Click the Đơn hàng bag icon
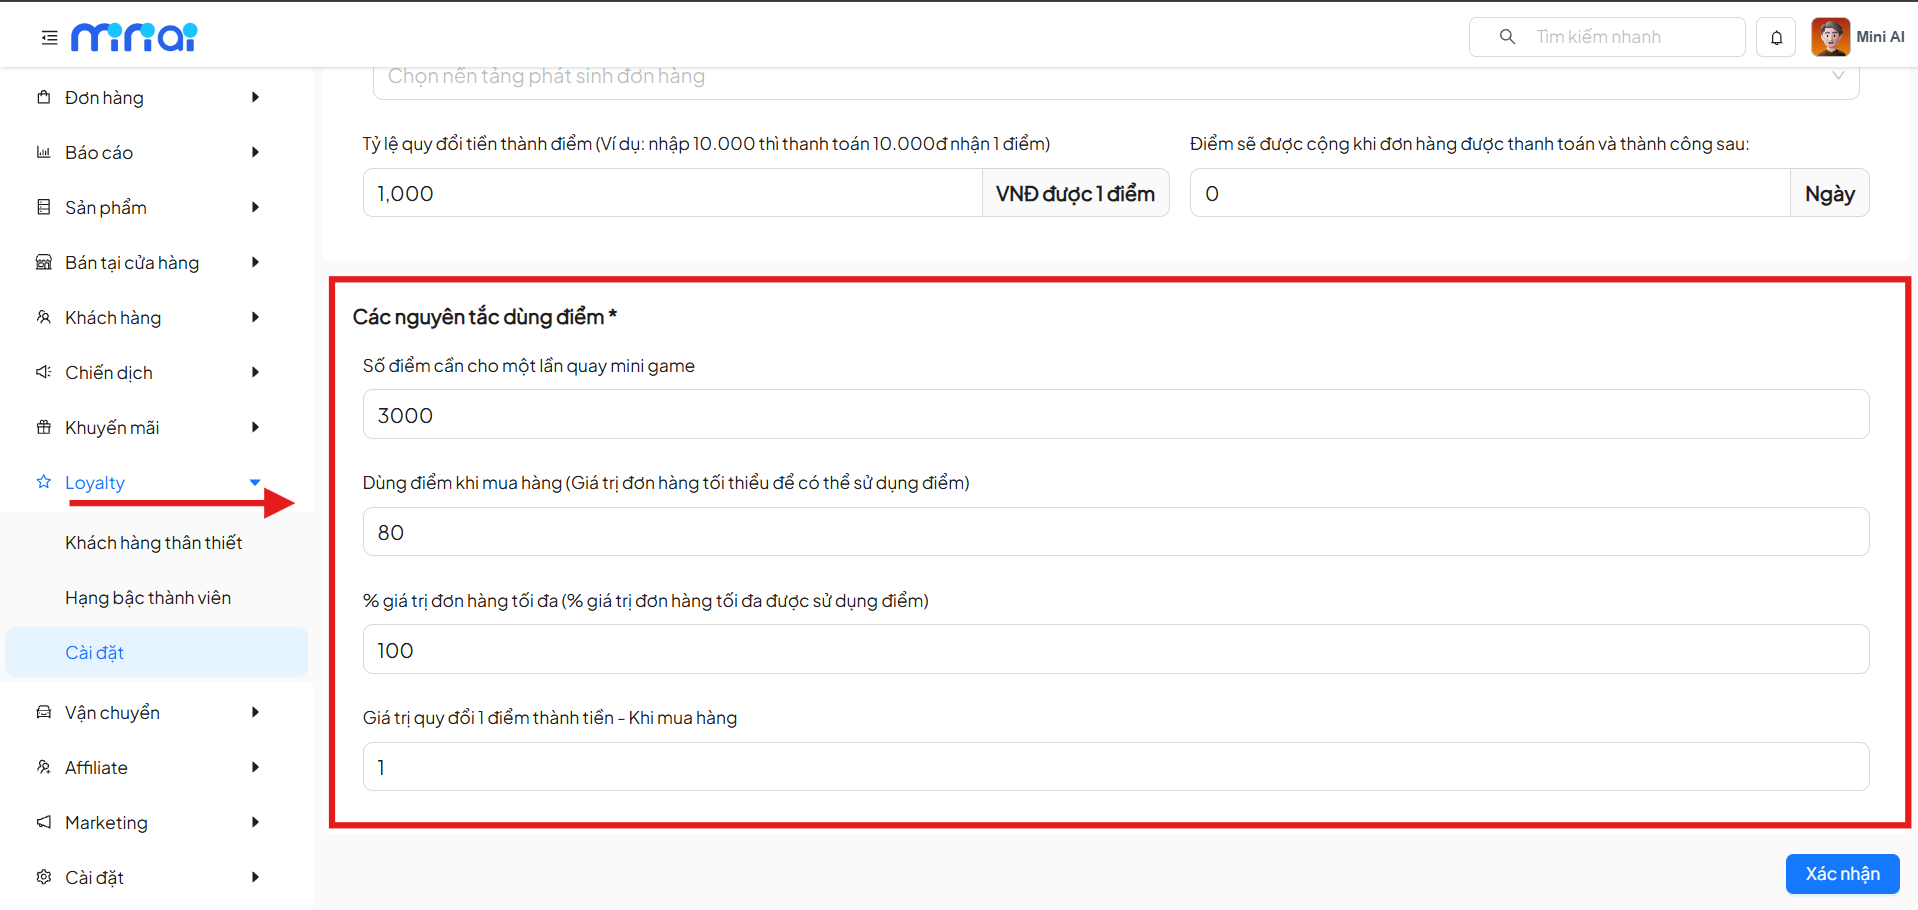 tap(44, 97)
